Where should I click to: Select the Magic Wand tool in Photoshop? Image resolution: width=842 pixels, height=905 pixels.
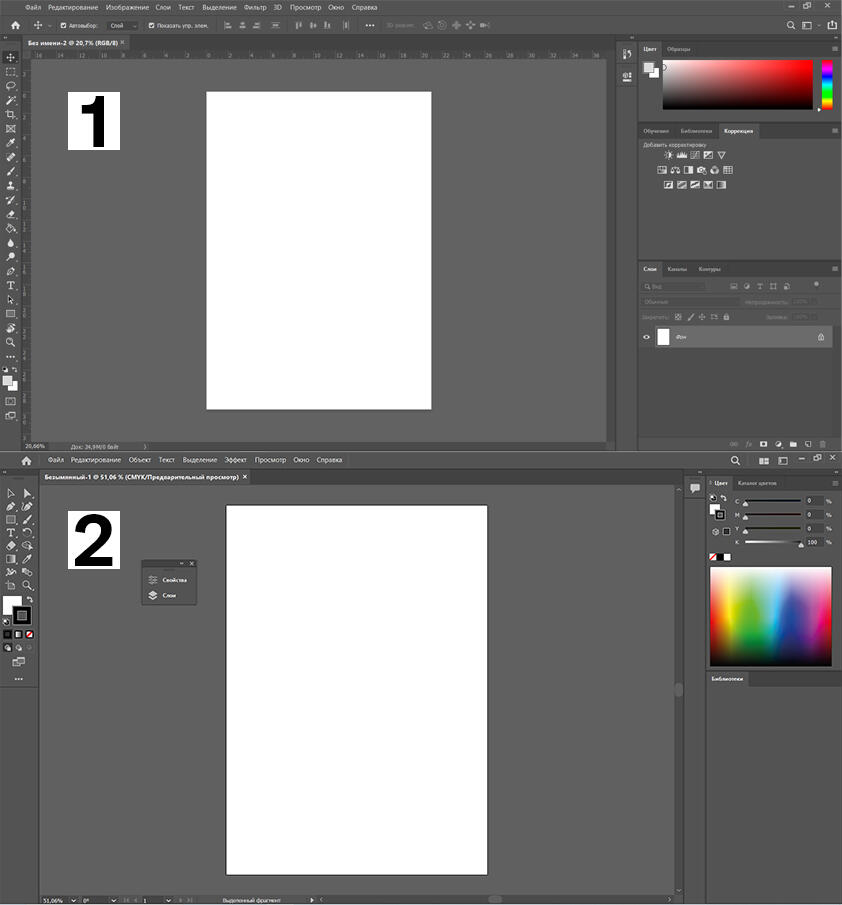(10, 100)
